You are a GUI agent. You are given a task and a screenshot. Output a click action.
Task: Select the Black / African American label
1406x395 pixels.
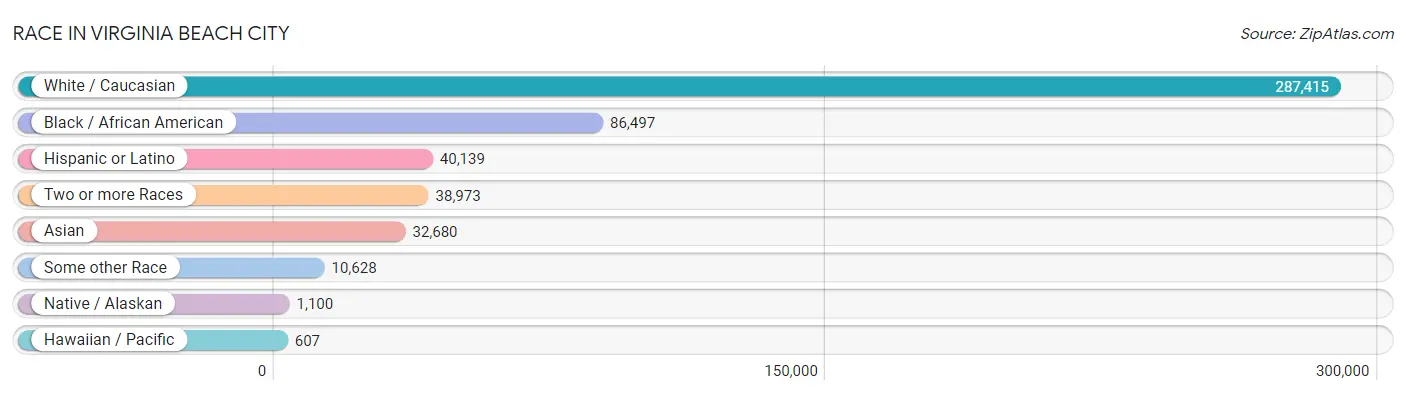[133, 123]
